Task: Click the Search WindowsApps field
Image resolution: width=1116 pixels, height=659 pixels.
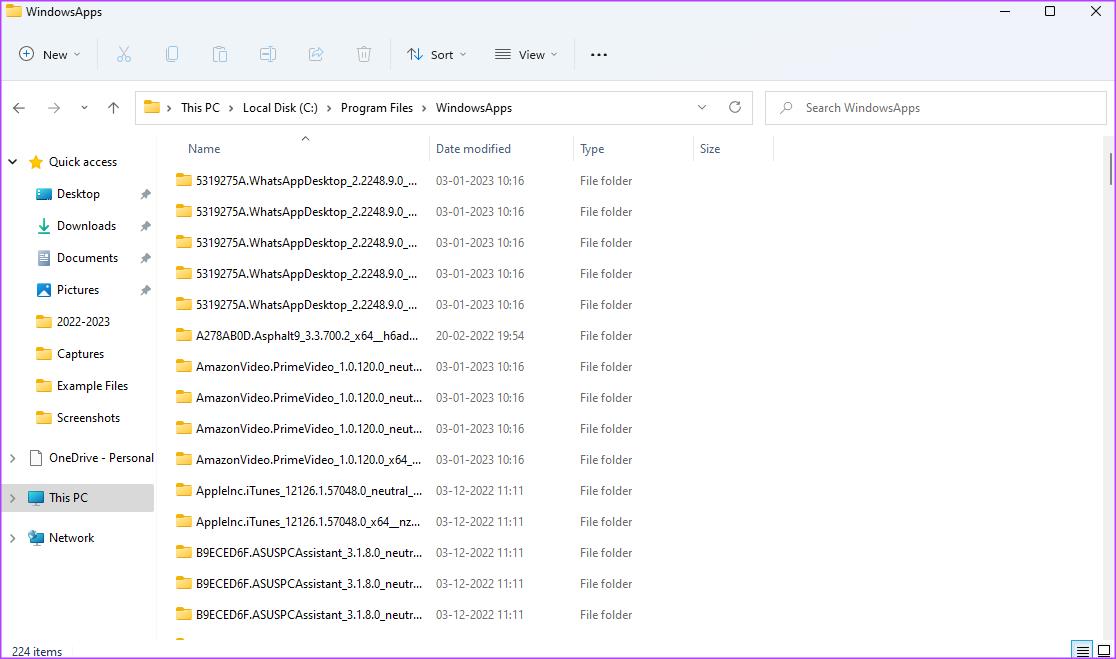Action: 935,108
